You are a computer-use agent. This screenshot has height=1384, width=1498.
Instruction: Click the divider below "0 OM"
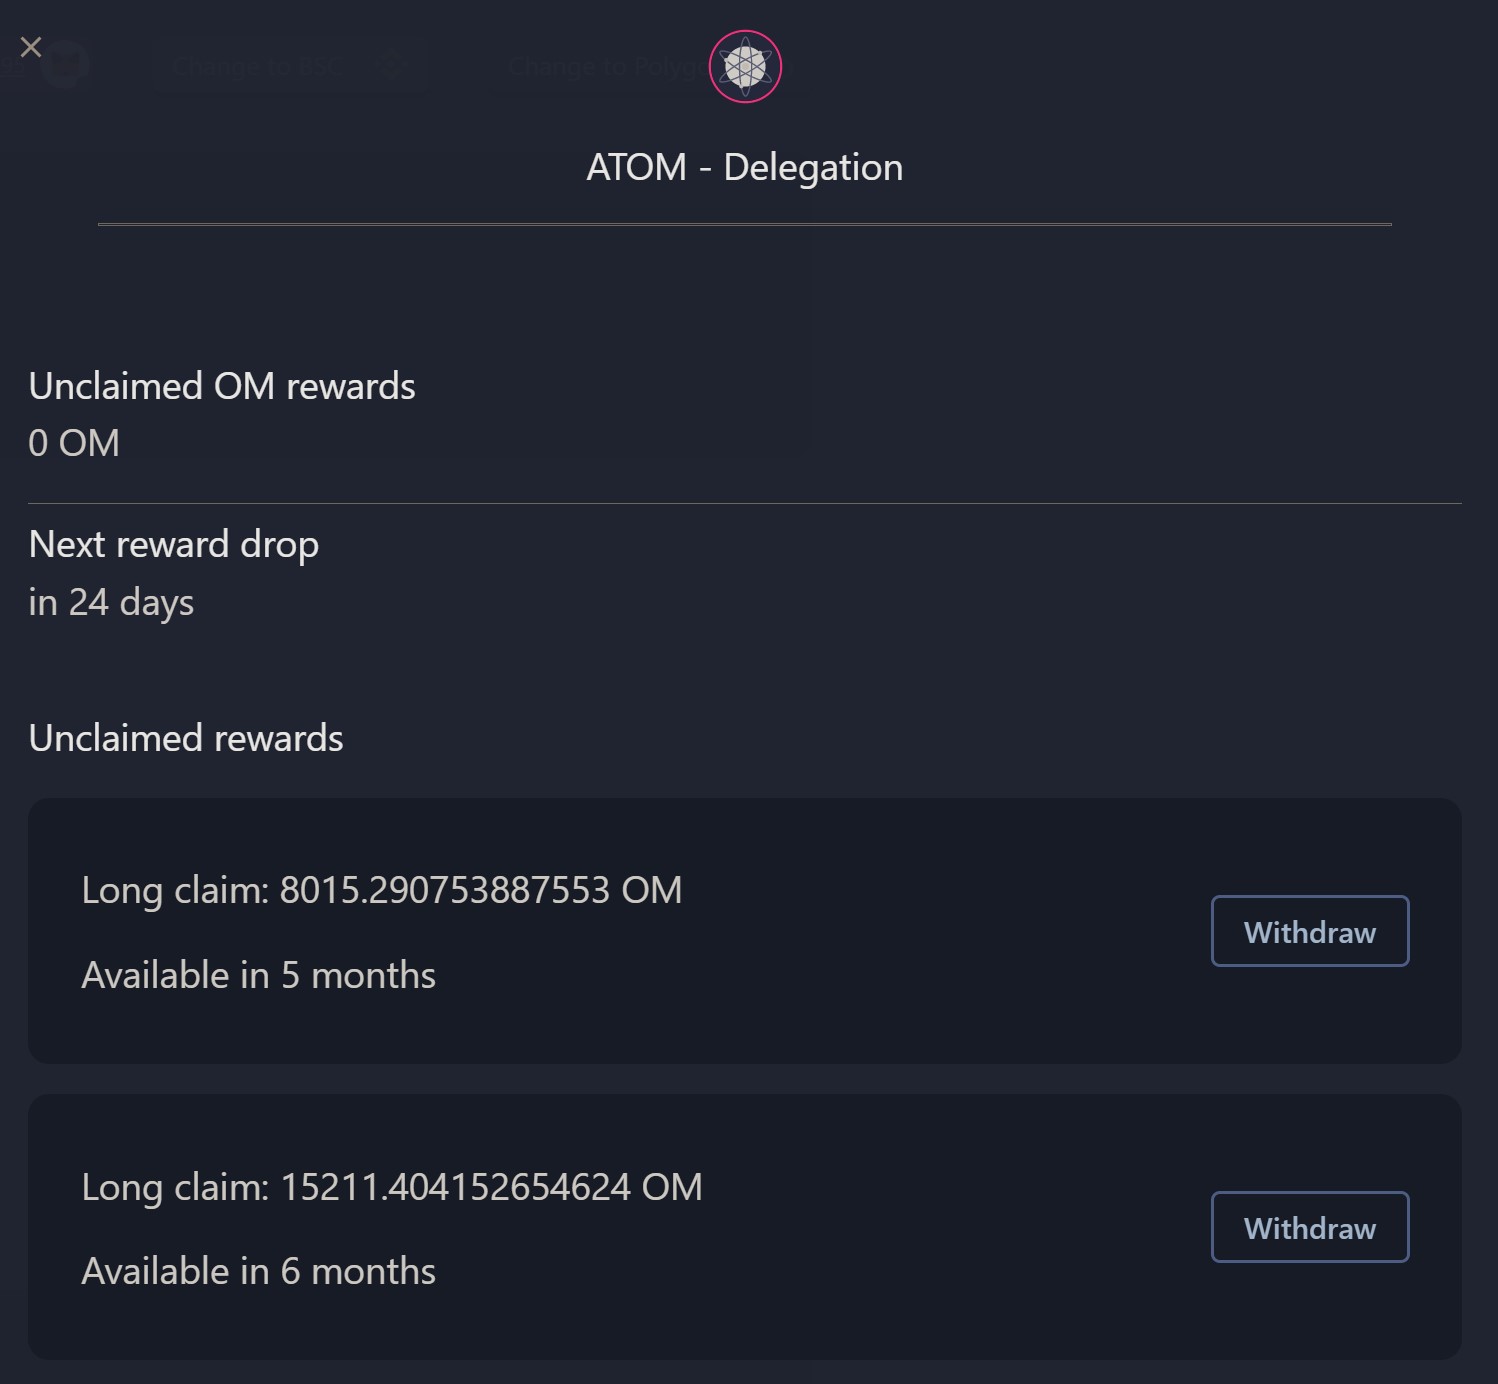[x=744, y=503]
